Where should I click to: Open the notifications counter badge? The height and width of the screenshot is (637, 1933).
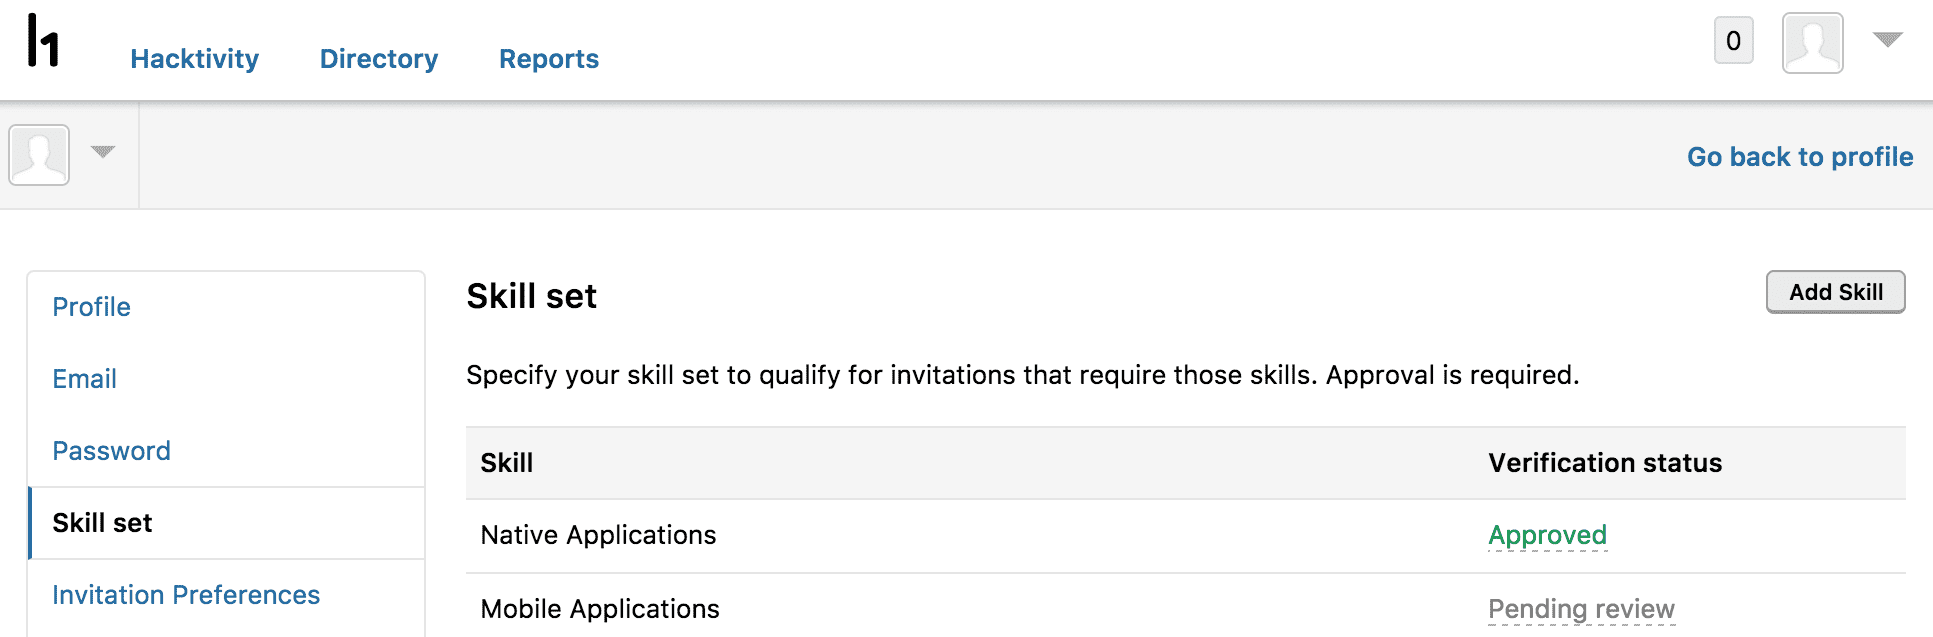tap(1733, 42)
